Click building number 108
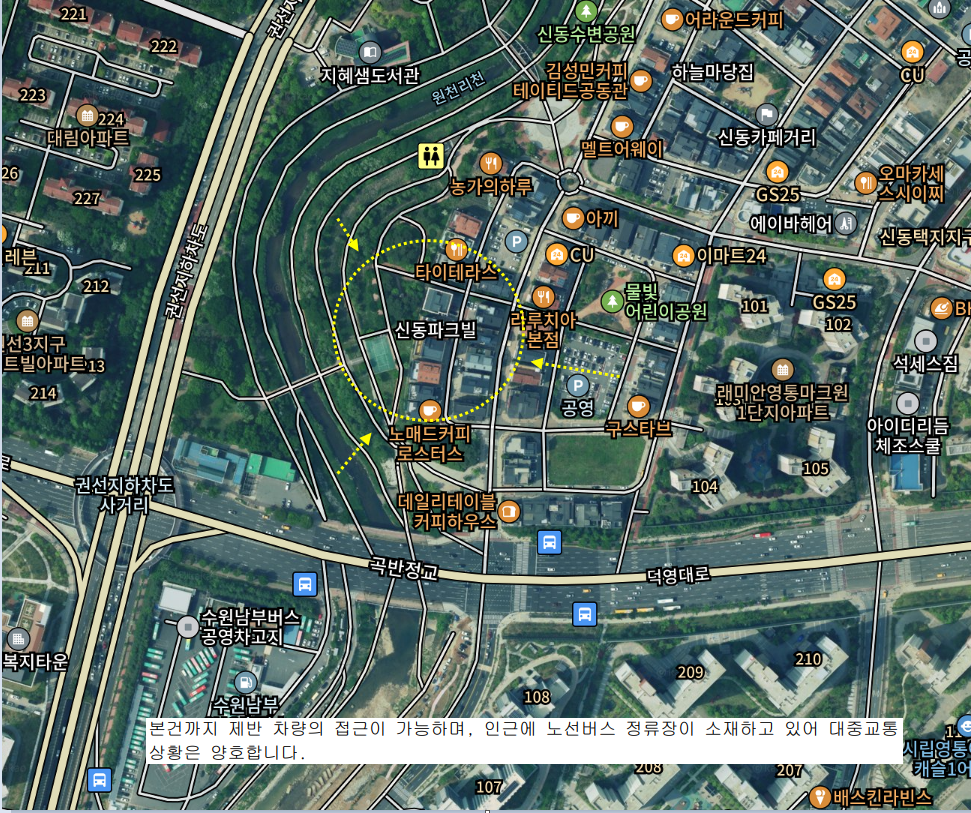This screenshot has width=971, height=813. click(x=537, y=697)
